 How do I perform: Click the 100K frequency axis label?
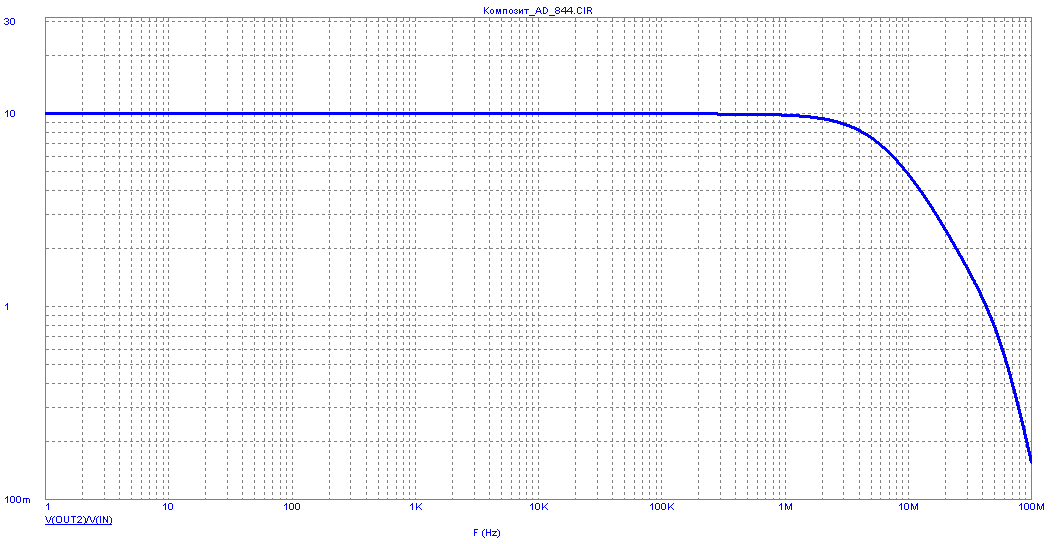(661, 507)
